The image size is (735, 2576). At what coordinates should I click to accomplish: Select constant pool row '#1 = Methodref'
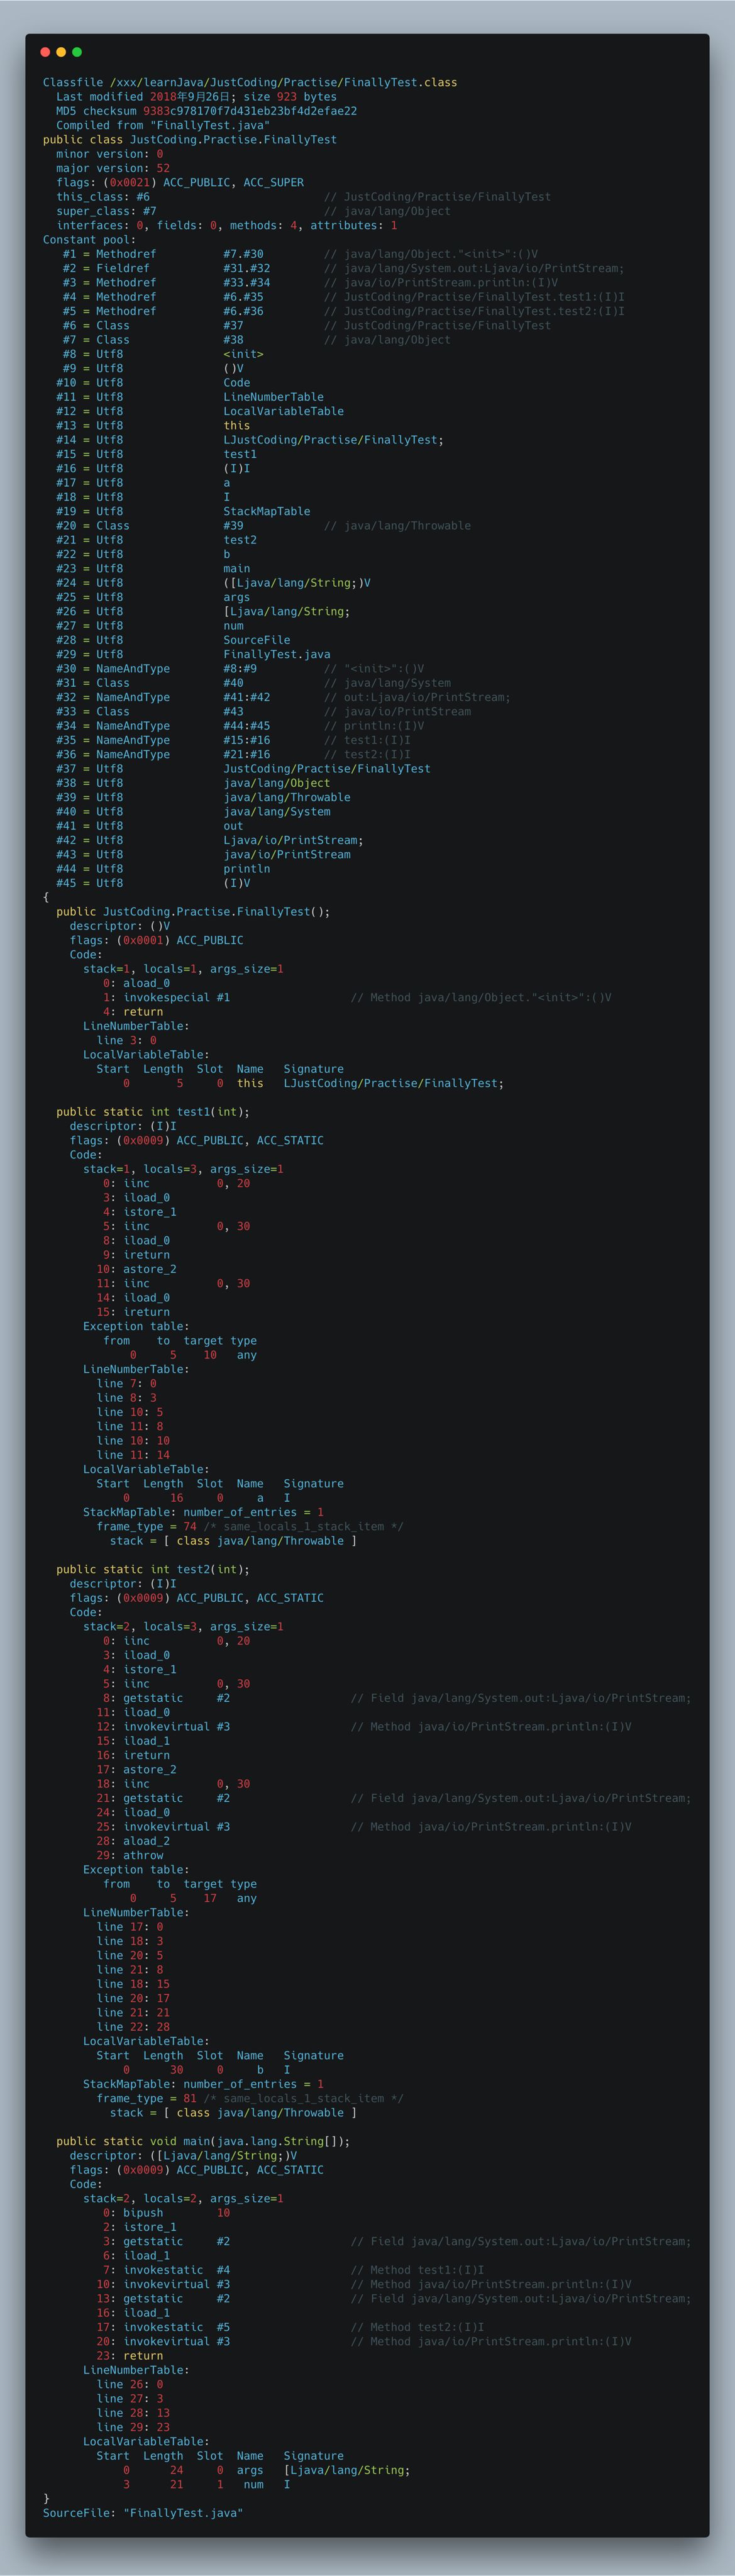pyautogui.click(x=300, y=254)
